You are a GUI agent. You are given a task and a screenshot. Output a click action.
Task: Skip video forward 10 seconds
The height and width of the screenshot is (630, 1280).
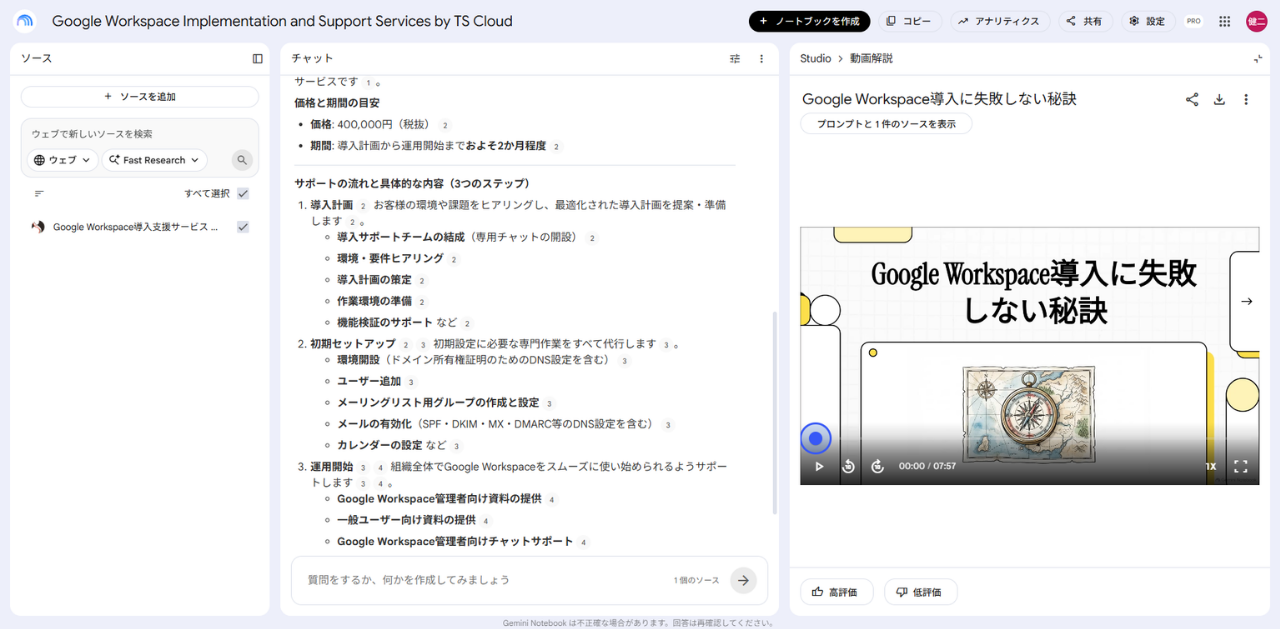click(x=877, y=466)
